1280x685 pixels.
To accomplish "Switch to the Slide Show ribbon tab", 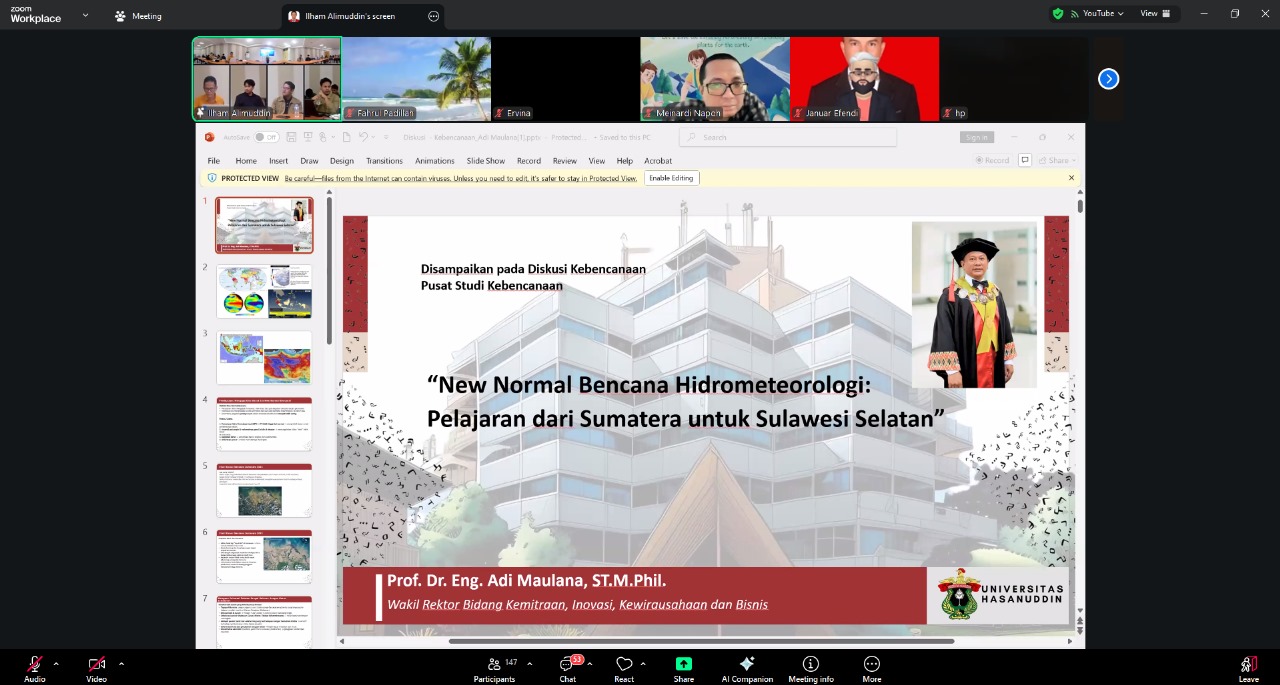I will pyautogui.click(x=485, y=161).
